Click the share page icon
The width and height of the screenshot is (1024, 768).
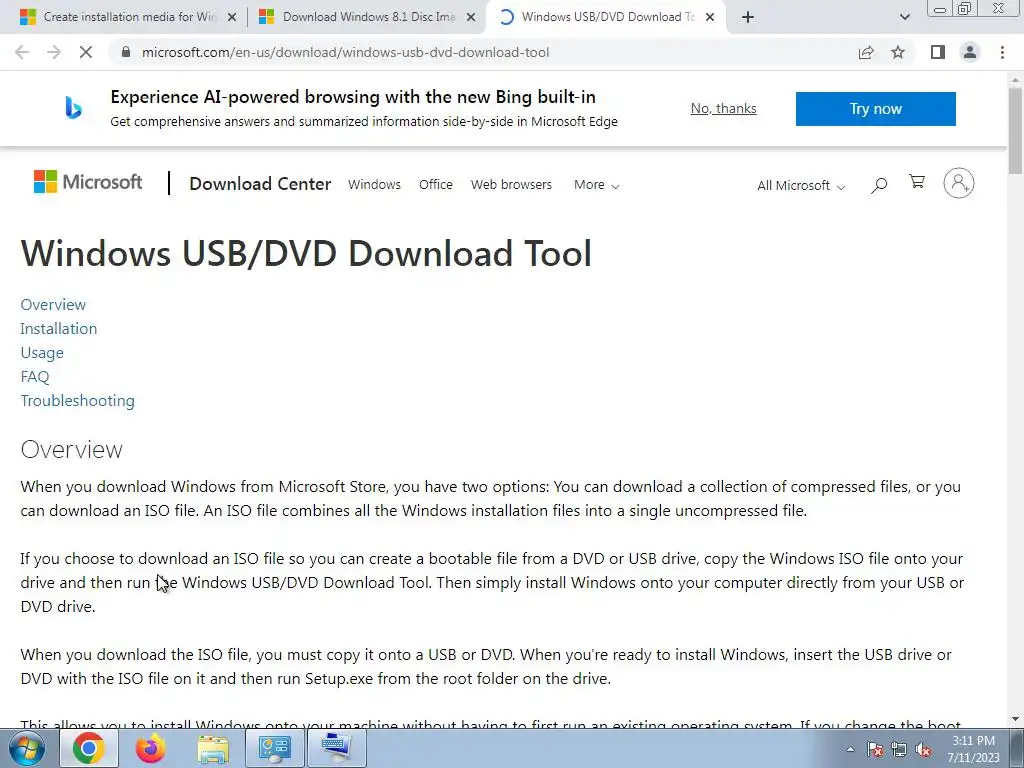coord(866,52)
